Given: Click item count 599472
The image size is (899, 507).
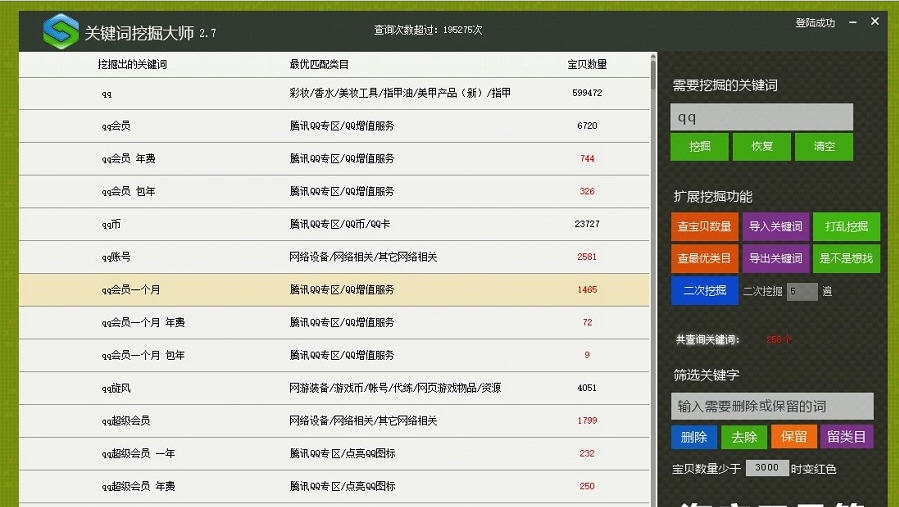Looking at the screenshot, I should 587,93.
